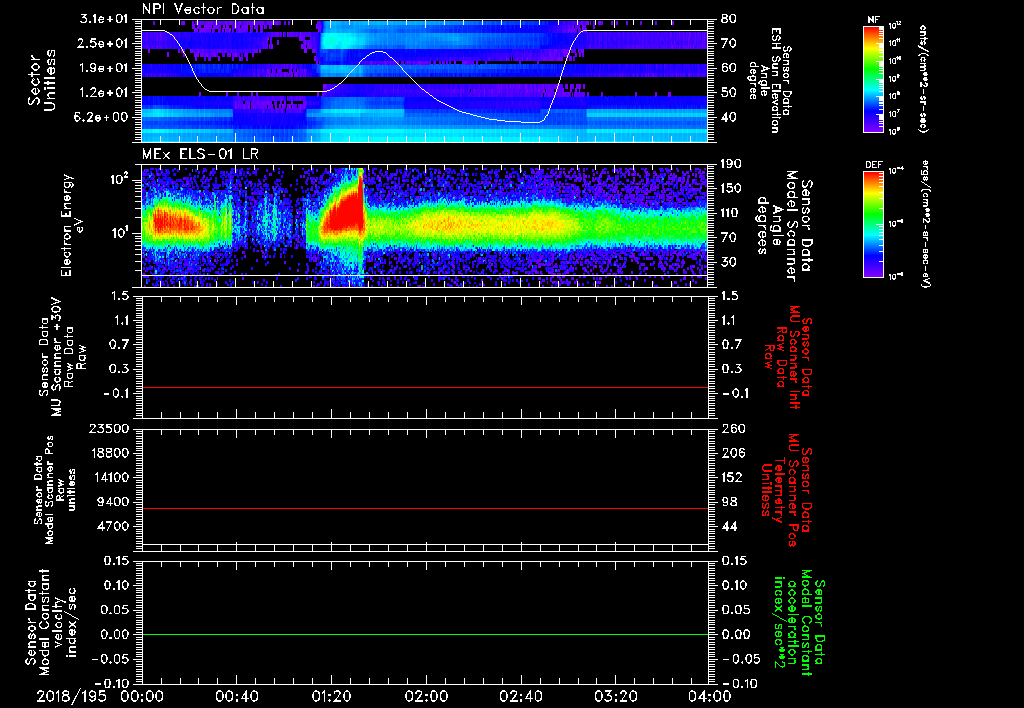Click the "2.5e+01" sector tick label

tap(104, 43)
